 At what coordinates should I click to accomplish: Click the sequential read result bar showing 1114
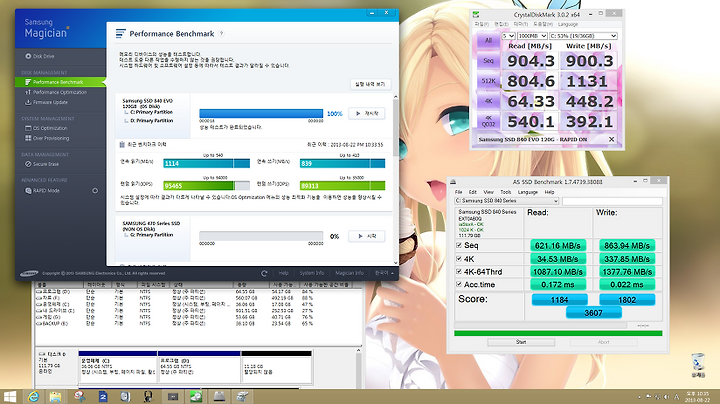[207, 163]
